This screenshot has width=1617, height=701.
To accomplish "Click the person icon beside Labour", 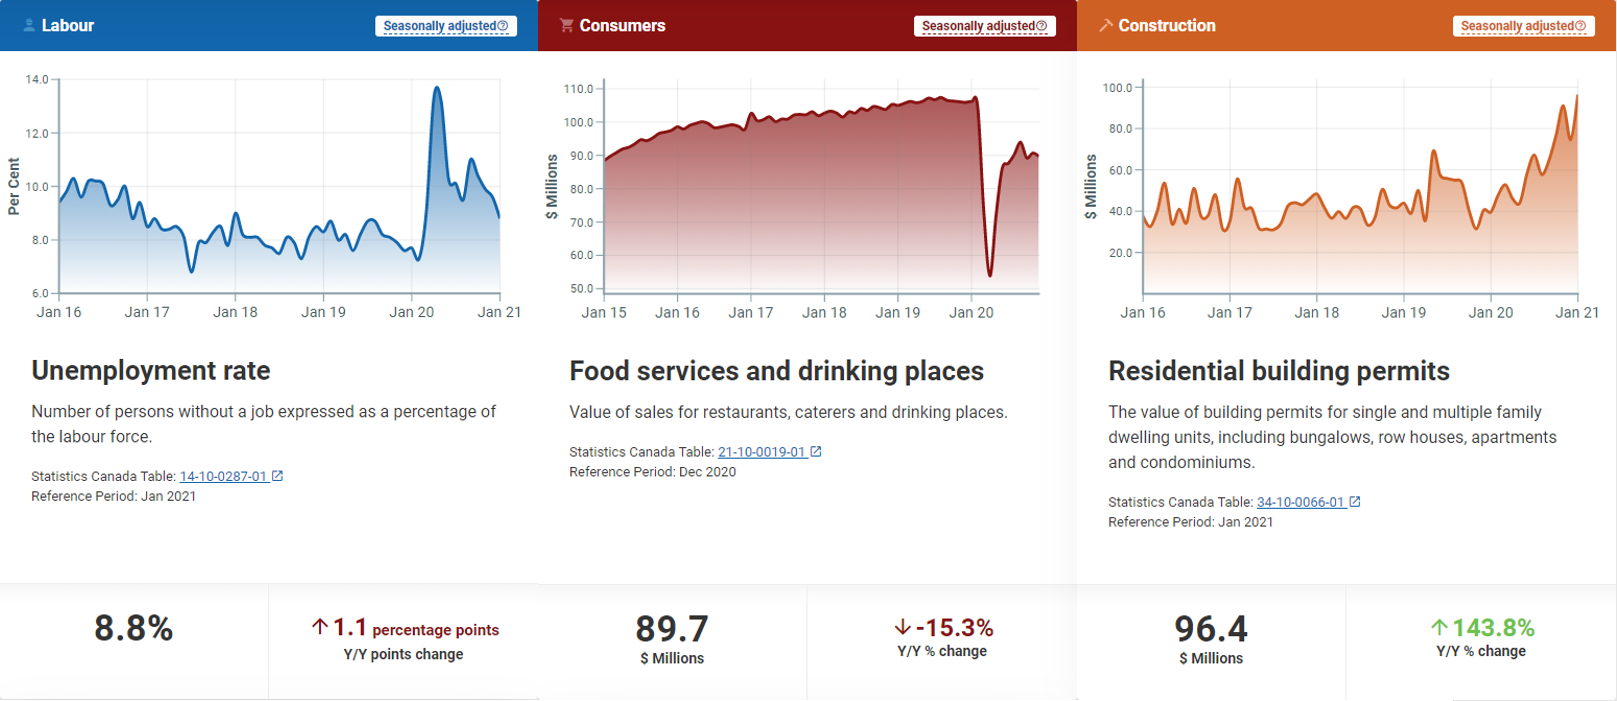I will pos(29,25).
